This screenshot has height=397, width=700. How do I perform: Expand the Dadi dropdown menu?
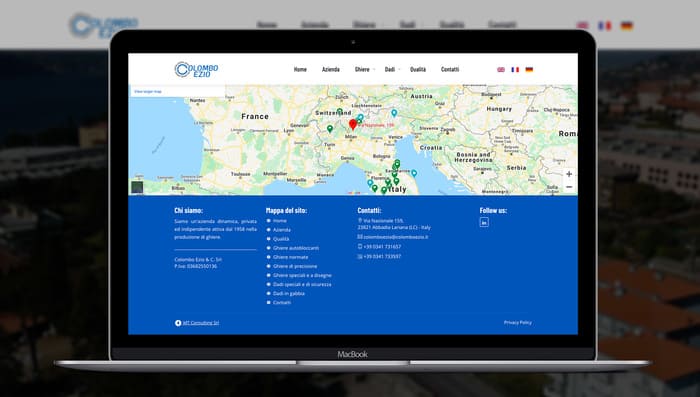pyautogui.click(x=392, y=69)
